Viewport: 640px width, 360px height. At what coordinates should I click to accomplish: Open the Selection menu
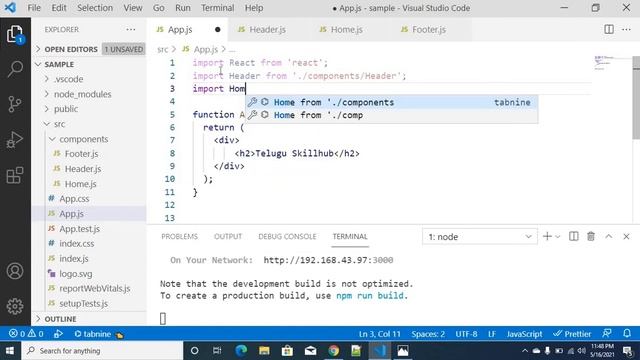point(95,8)
